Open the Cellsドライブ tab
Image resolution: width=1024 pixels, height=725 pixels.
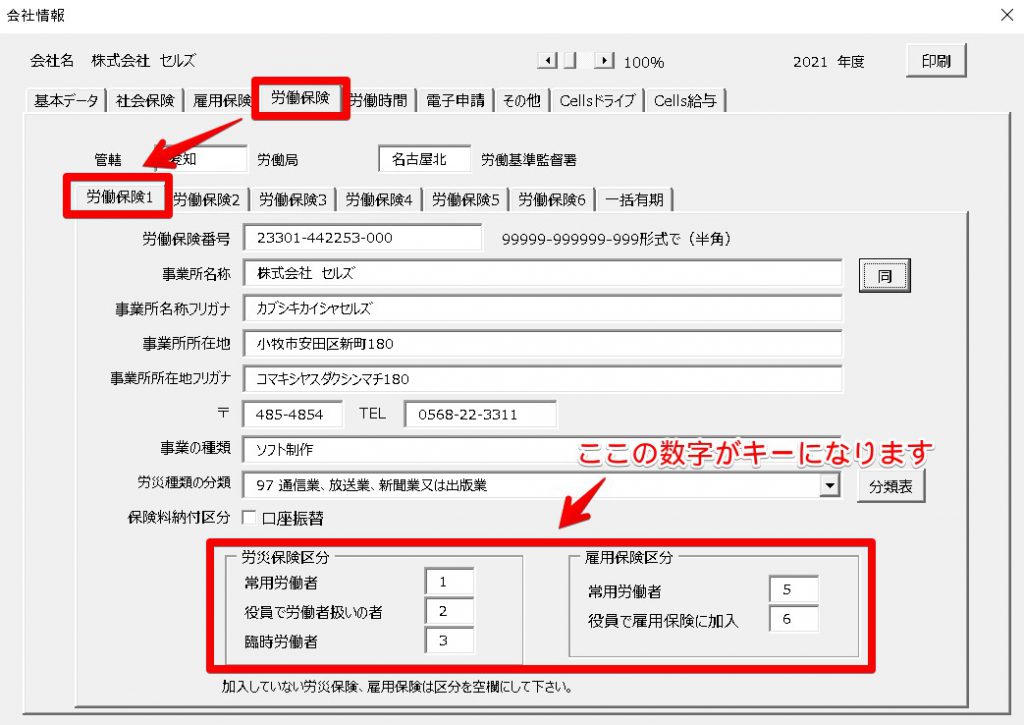point(598,101)
